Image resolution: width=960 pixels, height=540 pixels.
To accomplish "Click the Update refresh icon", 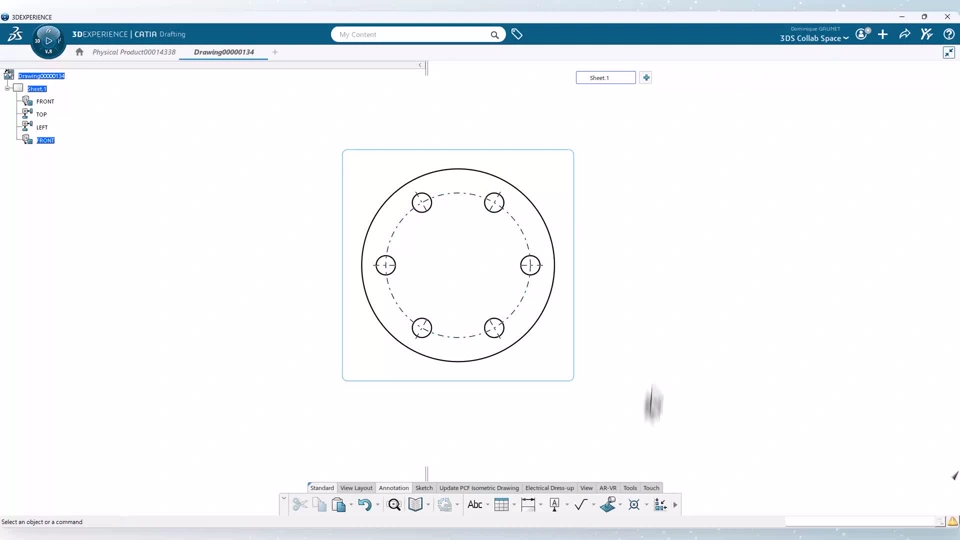I will (444, 504).
